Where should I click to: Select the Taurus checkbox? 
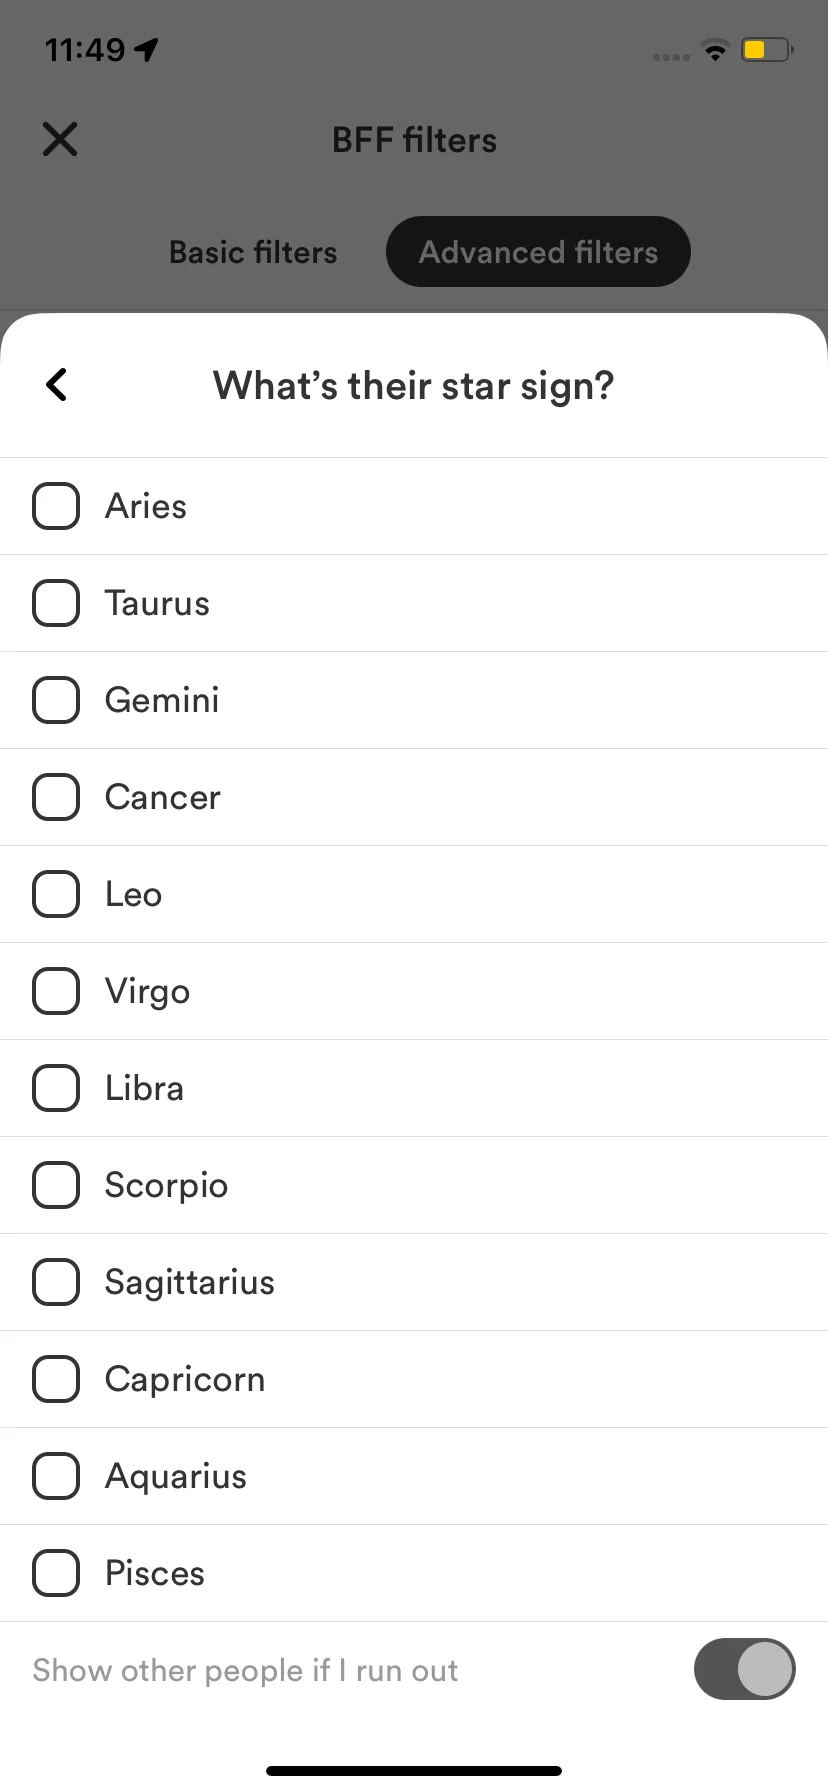56,603
